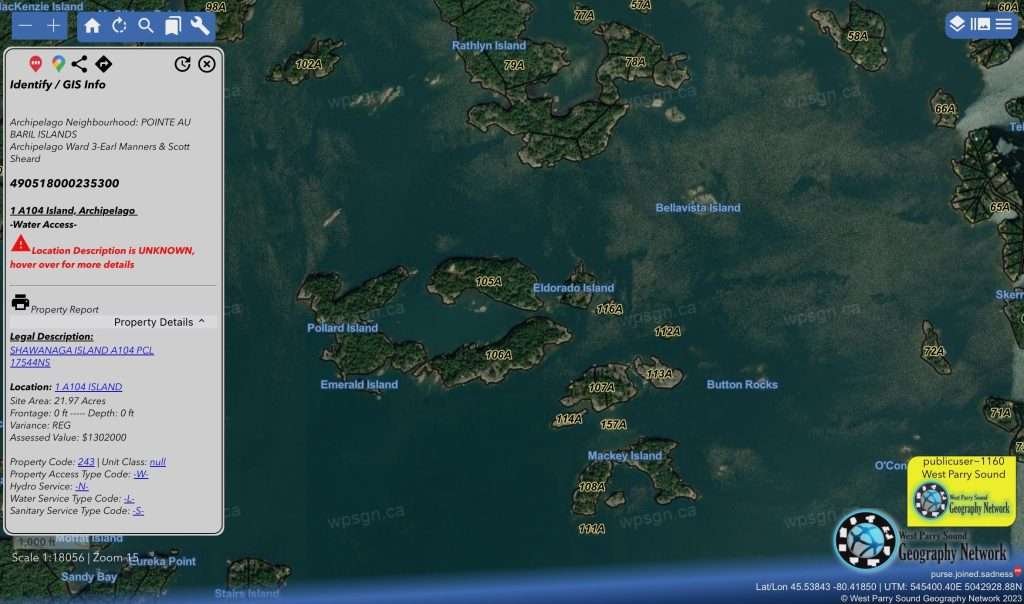1024x604 pixels.
Task: Click the Location 1 A104 ISLAND link
Action: 88,387
